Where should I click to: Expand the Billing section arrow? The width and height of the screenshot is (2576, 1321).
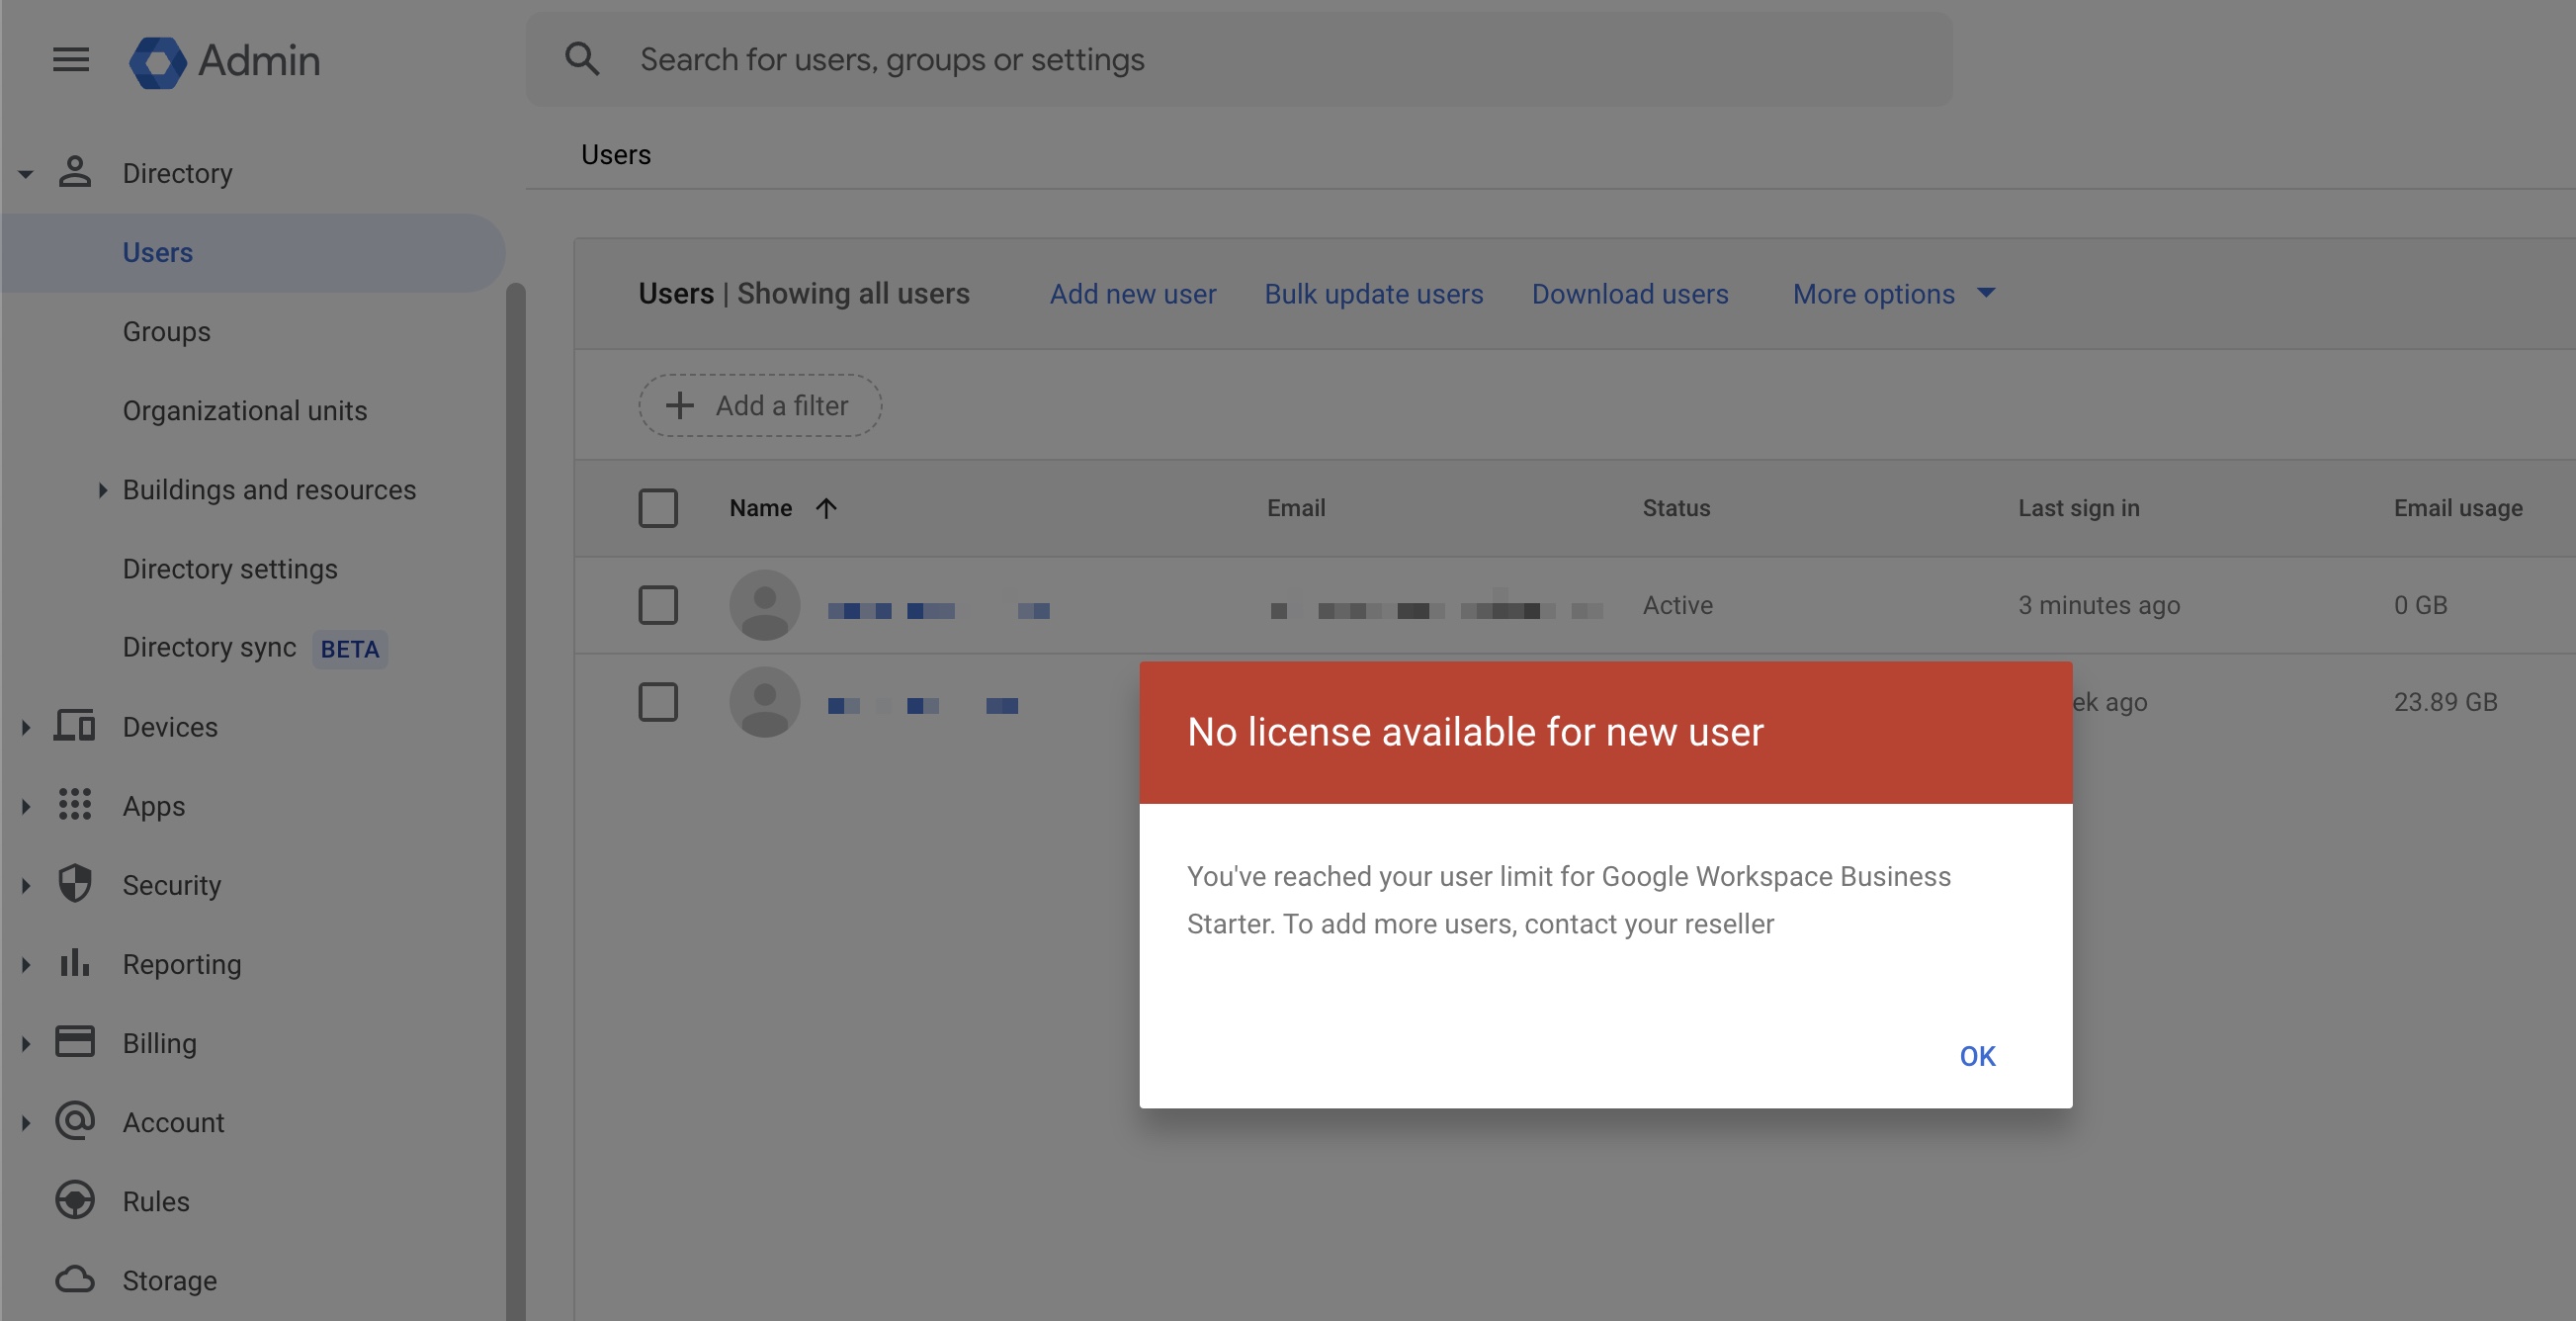(26, 1043)
